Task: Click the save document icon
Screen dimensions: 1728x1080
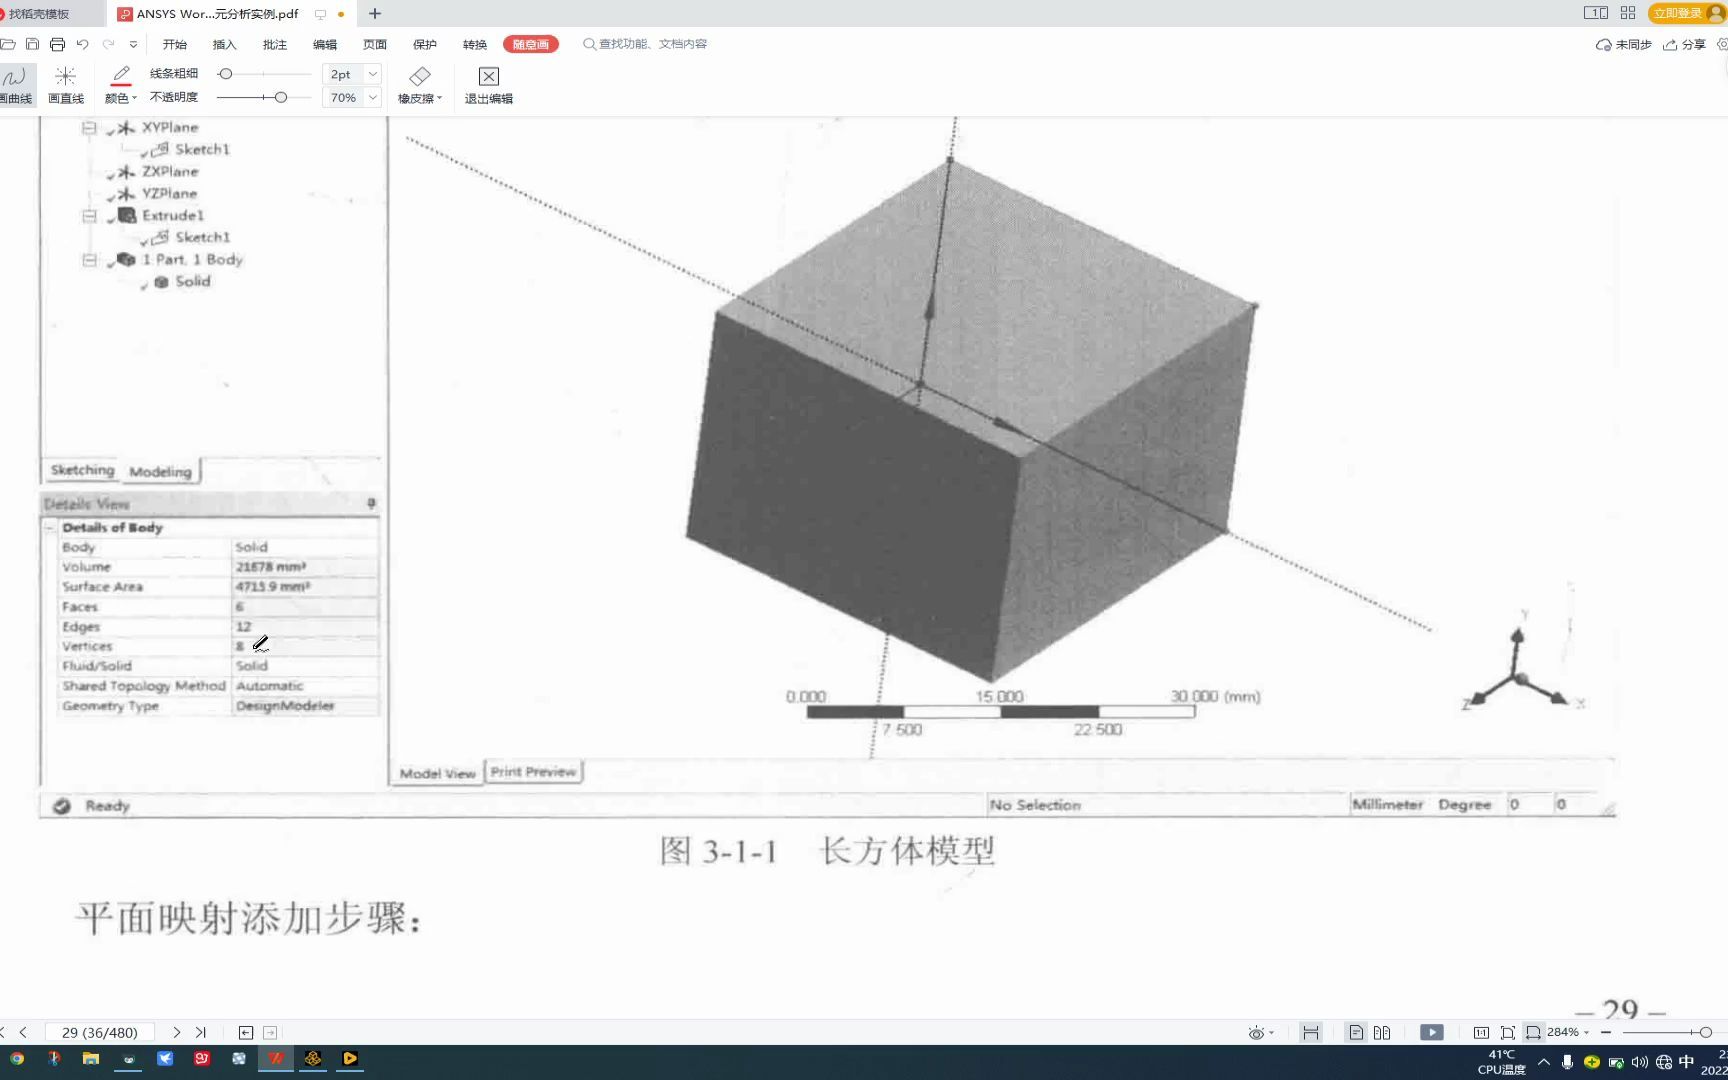Action: coord(31,44)
